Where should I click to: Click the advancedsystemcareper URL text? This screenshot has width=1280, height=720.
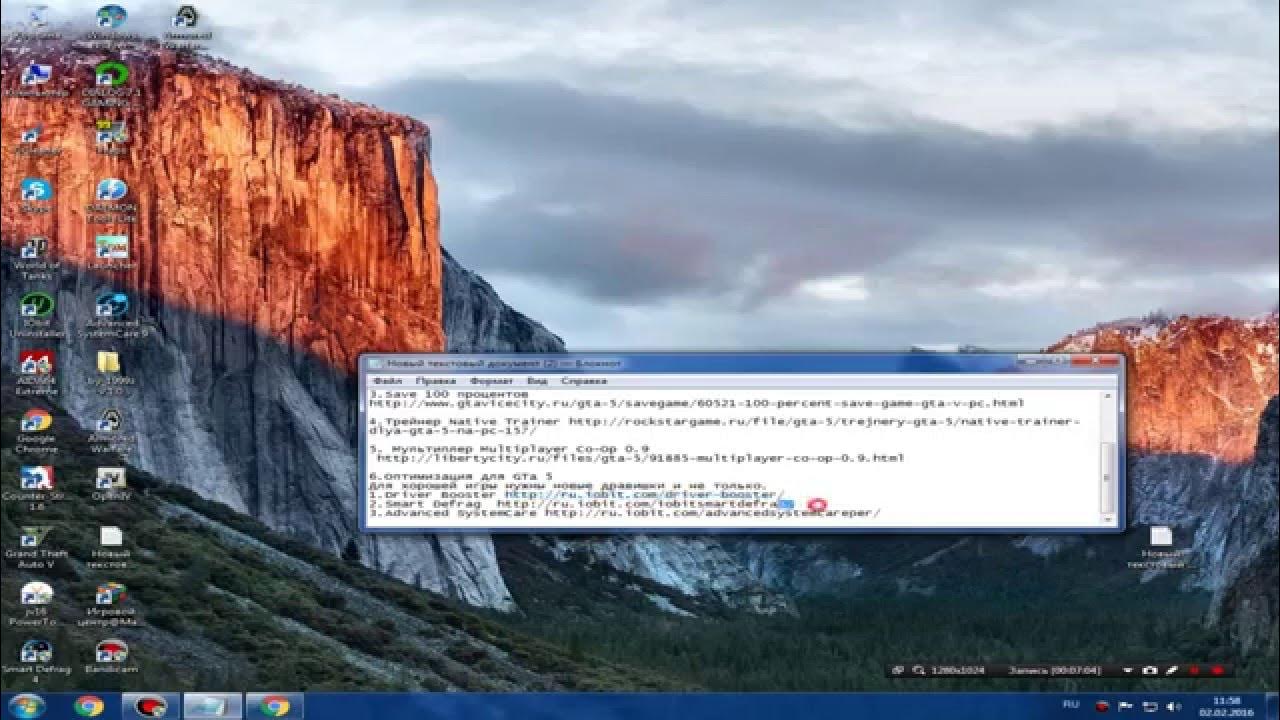(713, 513)
